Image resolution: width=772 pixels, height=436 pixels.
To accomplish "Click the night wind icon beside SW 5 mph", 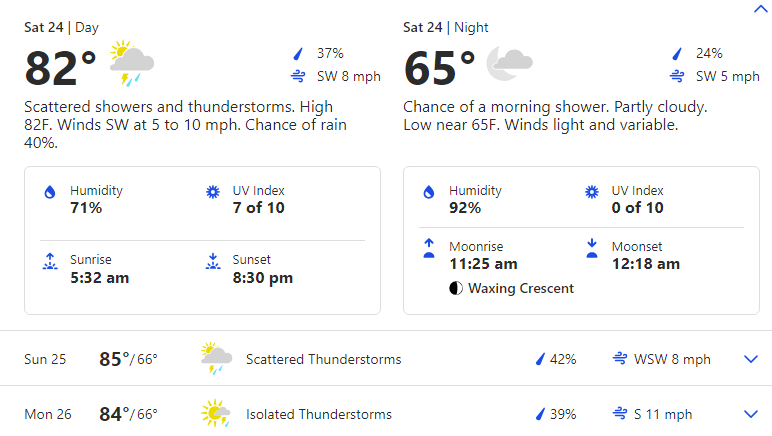I will click(677, 76).
